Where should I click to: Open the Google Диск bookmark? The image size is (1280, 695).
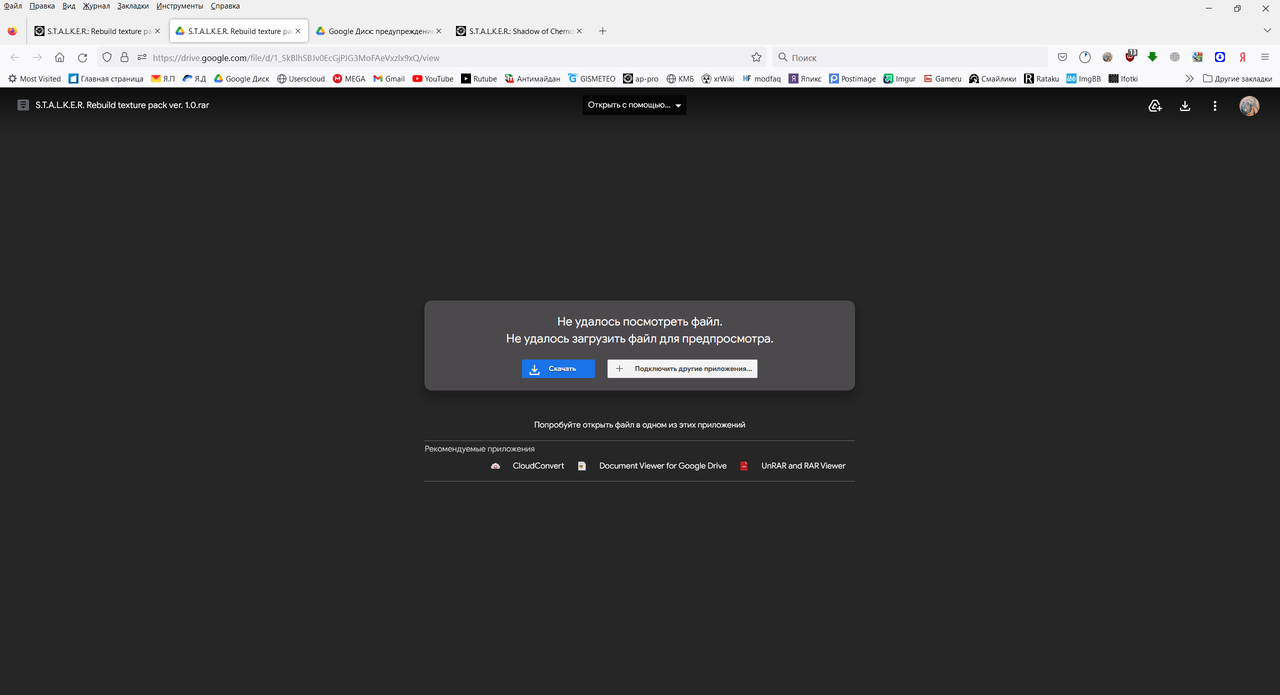pyautogui.click(x=240, y=79)
